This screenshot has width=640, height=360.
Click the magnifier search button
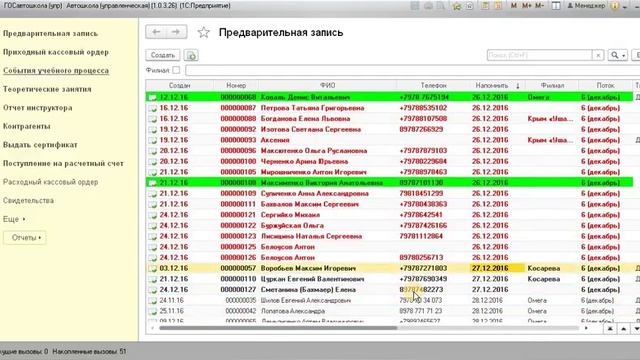[614, 55]
